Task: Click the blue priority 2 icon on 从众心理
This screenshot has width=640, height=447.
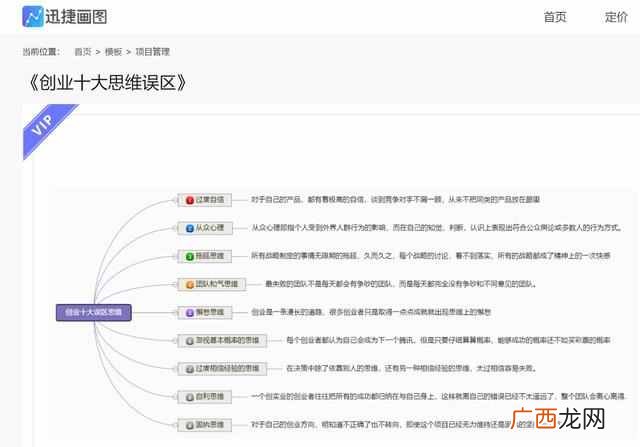Action: point(190,228)
